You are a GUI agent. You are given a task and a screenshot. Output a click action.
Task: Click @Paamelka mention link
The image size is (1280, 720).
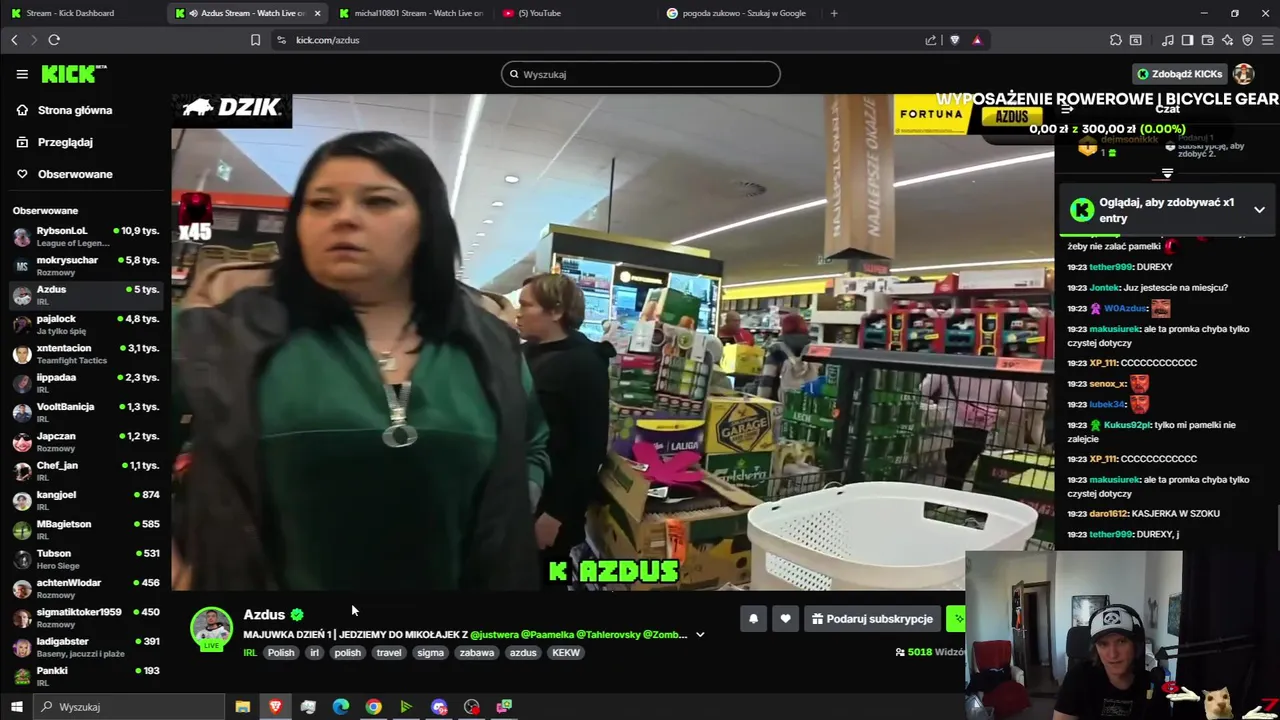(x=548, y=635)
